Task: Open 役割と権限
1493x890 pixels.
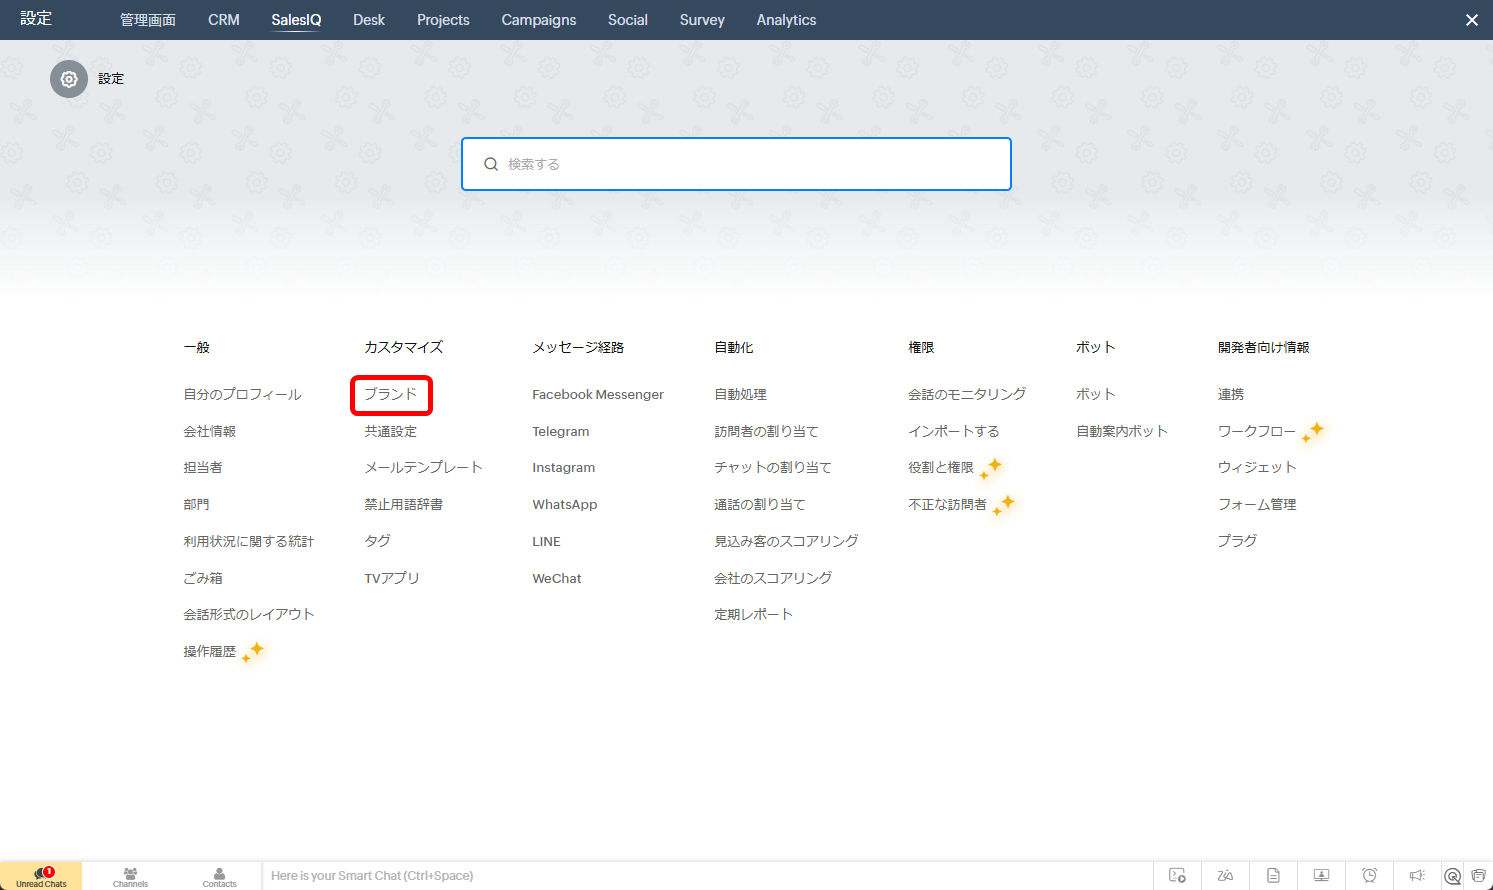Action: (941, 467)
